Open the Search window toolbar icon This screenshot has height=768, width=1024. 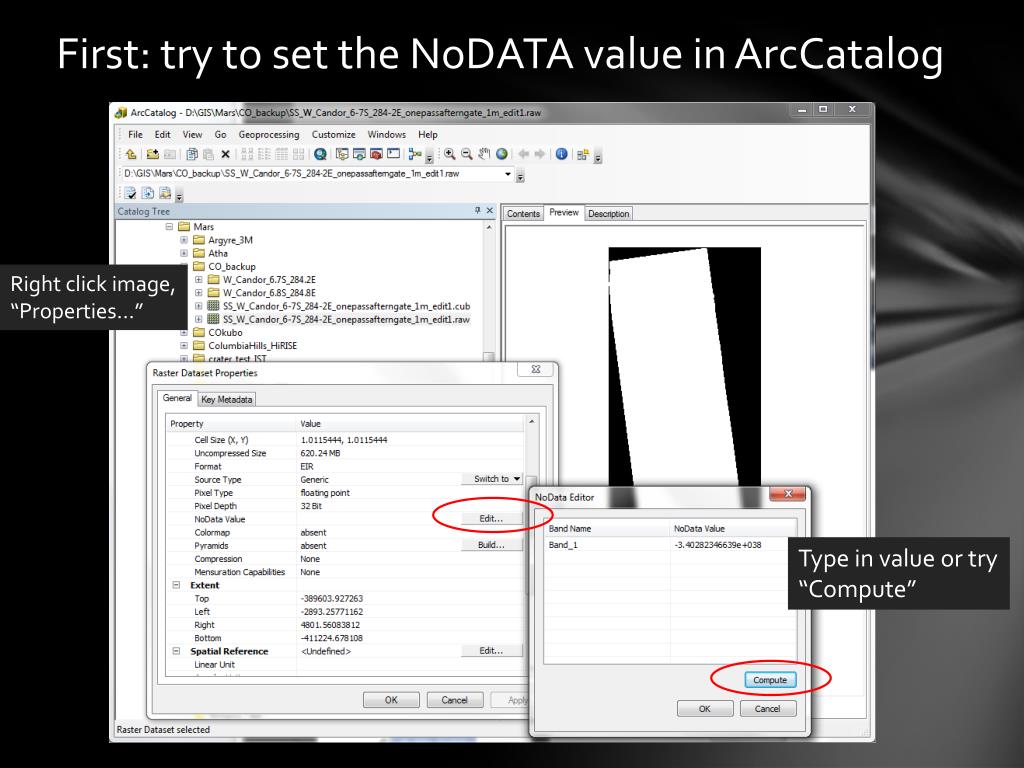click(359, 154)
